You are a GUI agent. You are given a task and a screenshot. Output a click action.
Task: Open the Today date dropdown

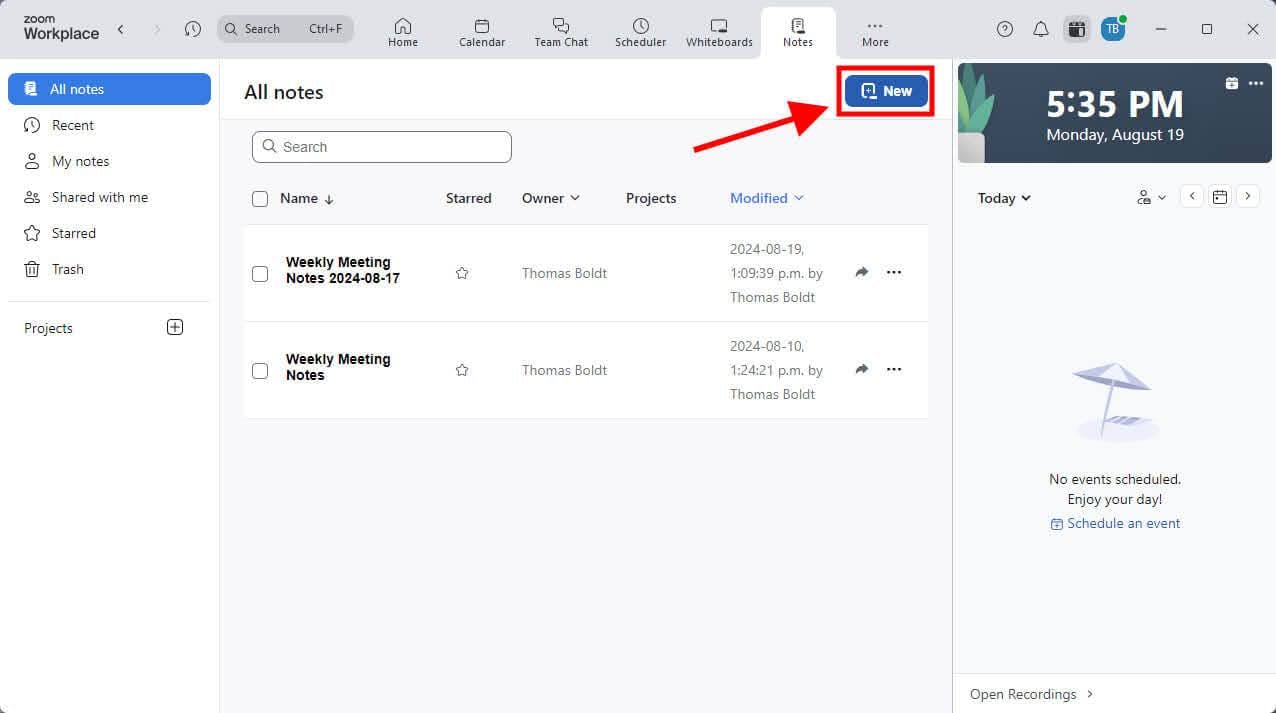coord(1003,198)
